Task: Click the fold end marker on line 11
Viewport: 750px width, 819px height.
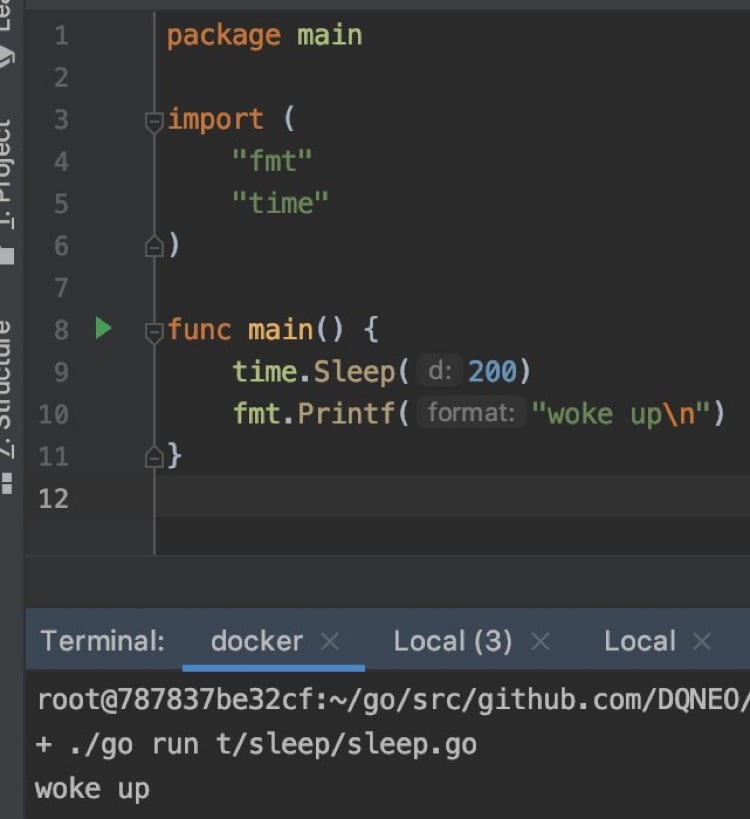Action: [154, 457]
